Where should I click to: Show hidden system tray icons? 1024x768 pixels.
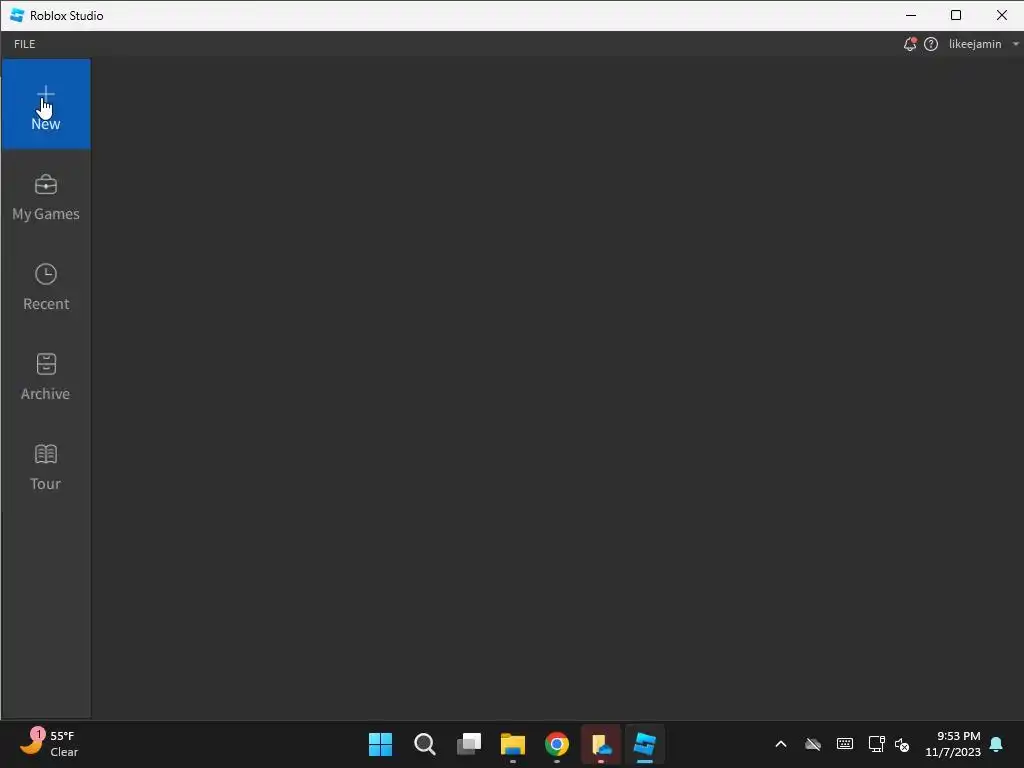point(781,744)
